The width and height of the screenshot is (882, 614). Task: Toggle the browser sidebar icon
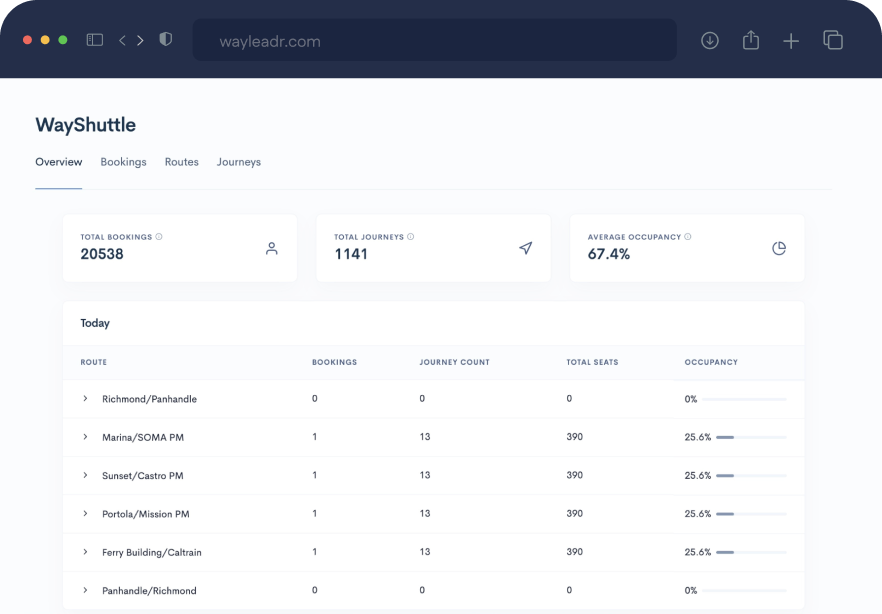94,40
